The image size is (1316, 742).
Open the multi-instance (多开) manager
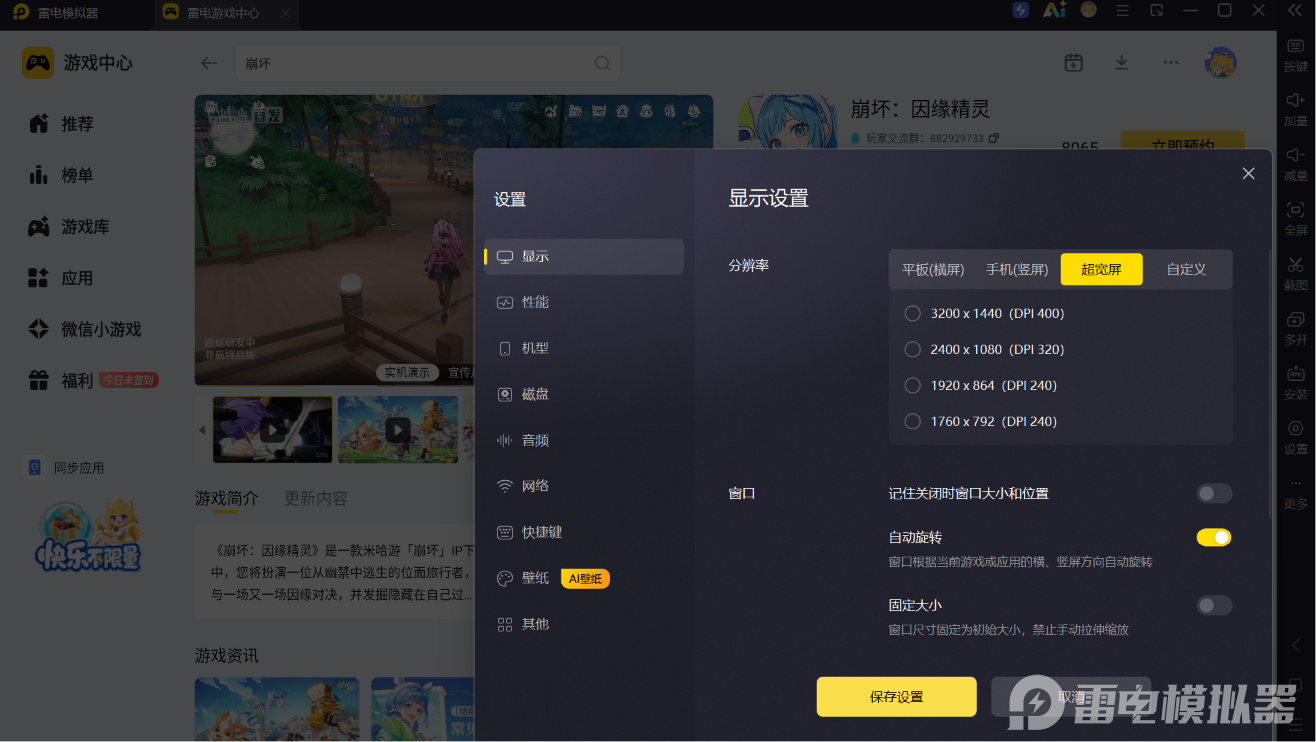coord(1296,328)
